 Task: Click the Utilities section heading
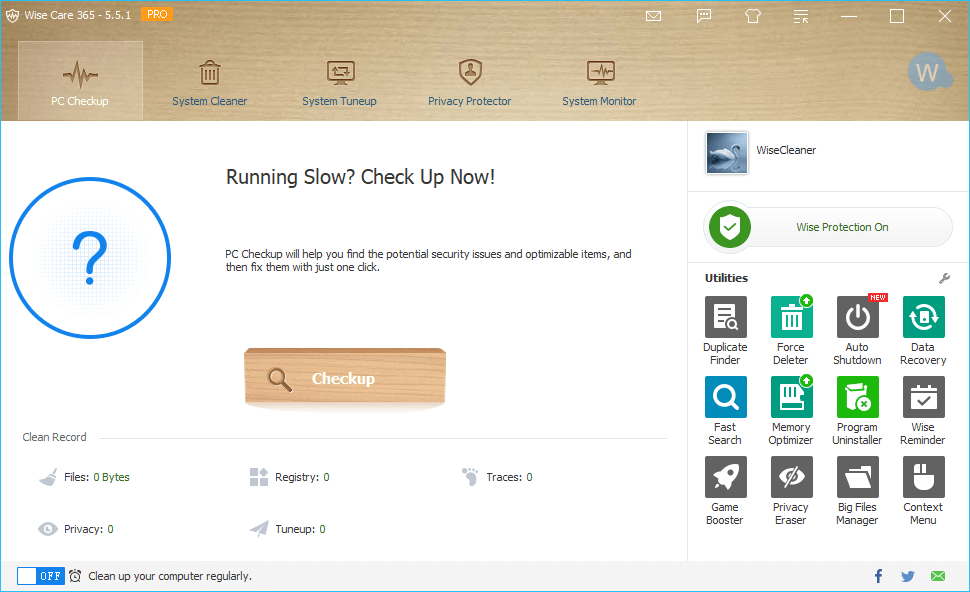coord(726,278)
